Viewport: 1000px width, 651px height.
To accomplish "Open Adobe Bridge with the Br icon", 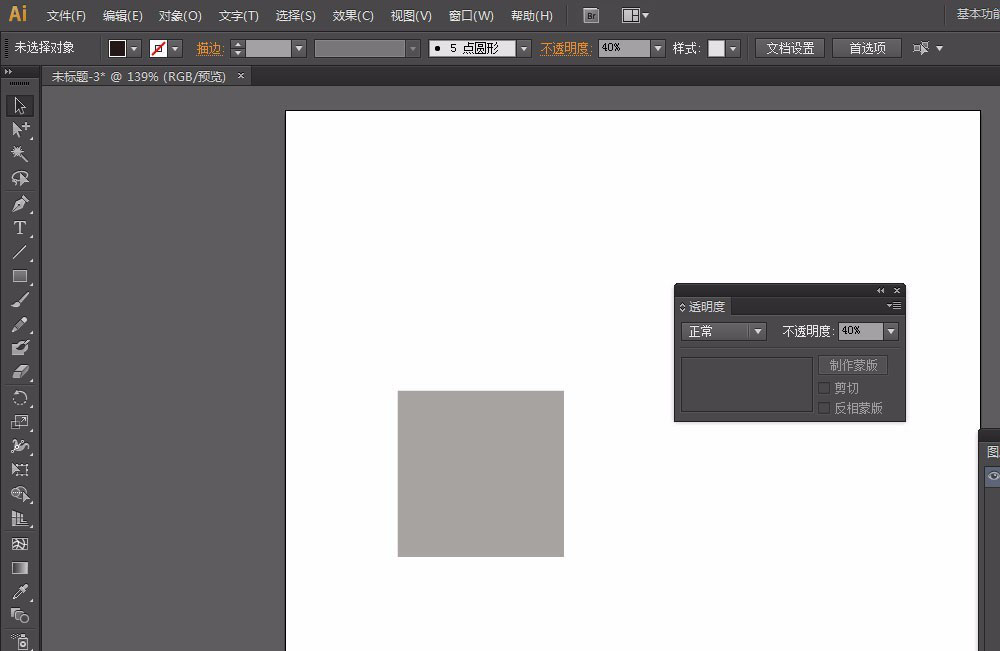I will coord(591,16).
